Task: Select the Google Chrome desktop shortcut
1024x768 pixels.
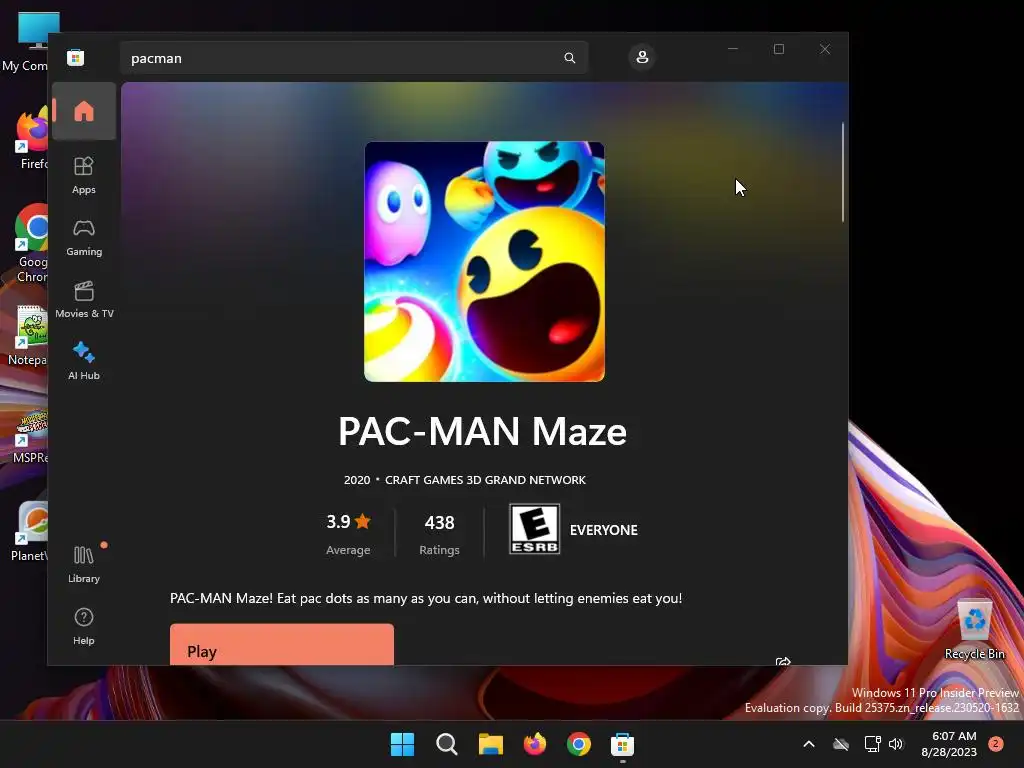Action: point(31,243)
